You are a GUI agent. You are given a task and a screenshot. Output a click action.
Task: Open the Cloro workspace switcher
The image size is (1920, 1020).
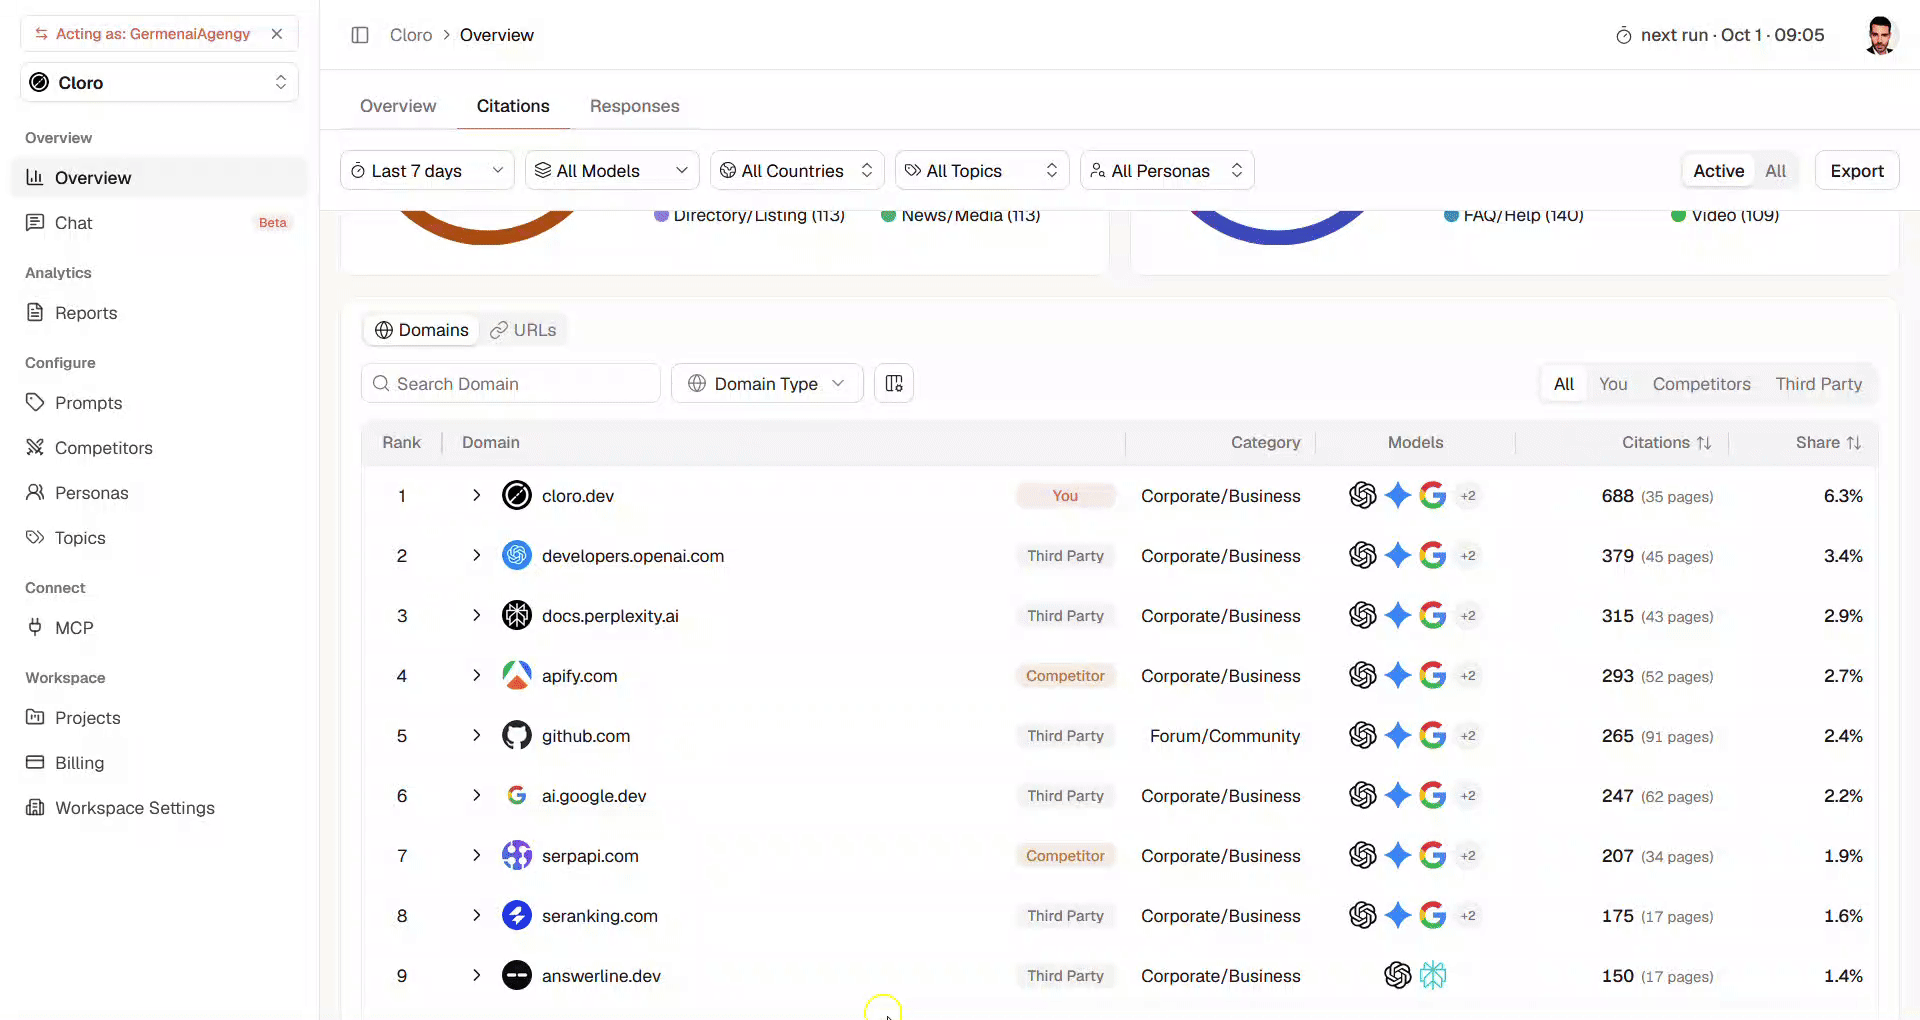click(x=159, y=82)
